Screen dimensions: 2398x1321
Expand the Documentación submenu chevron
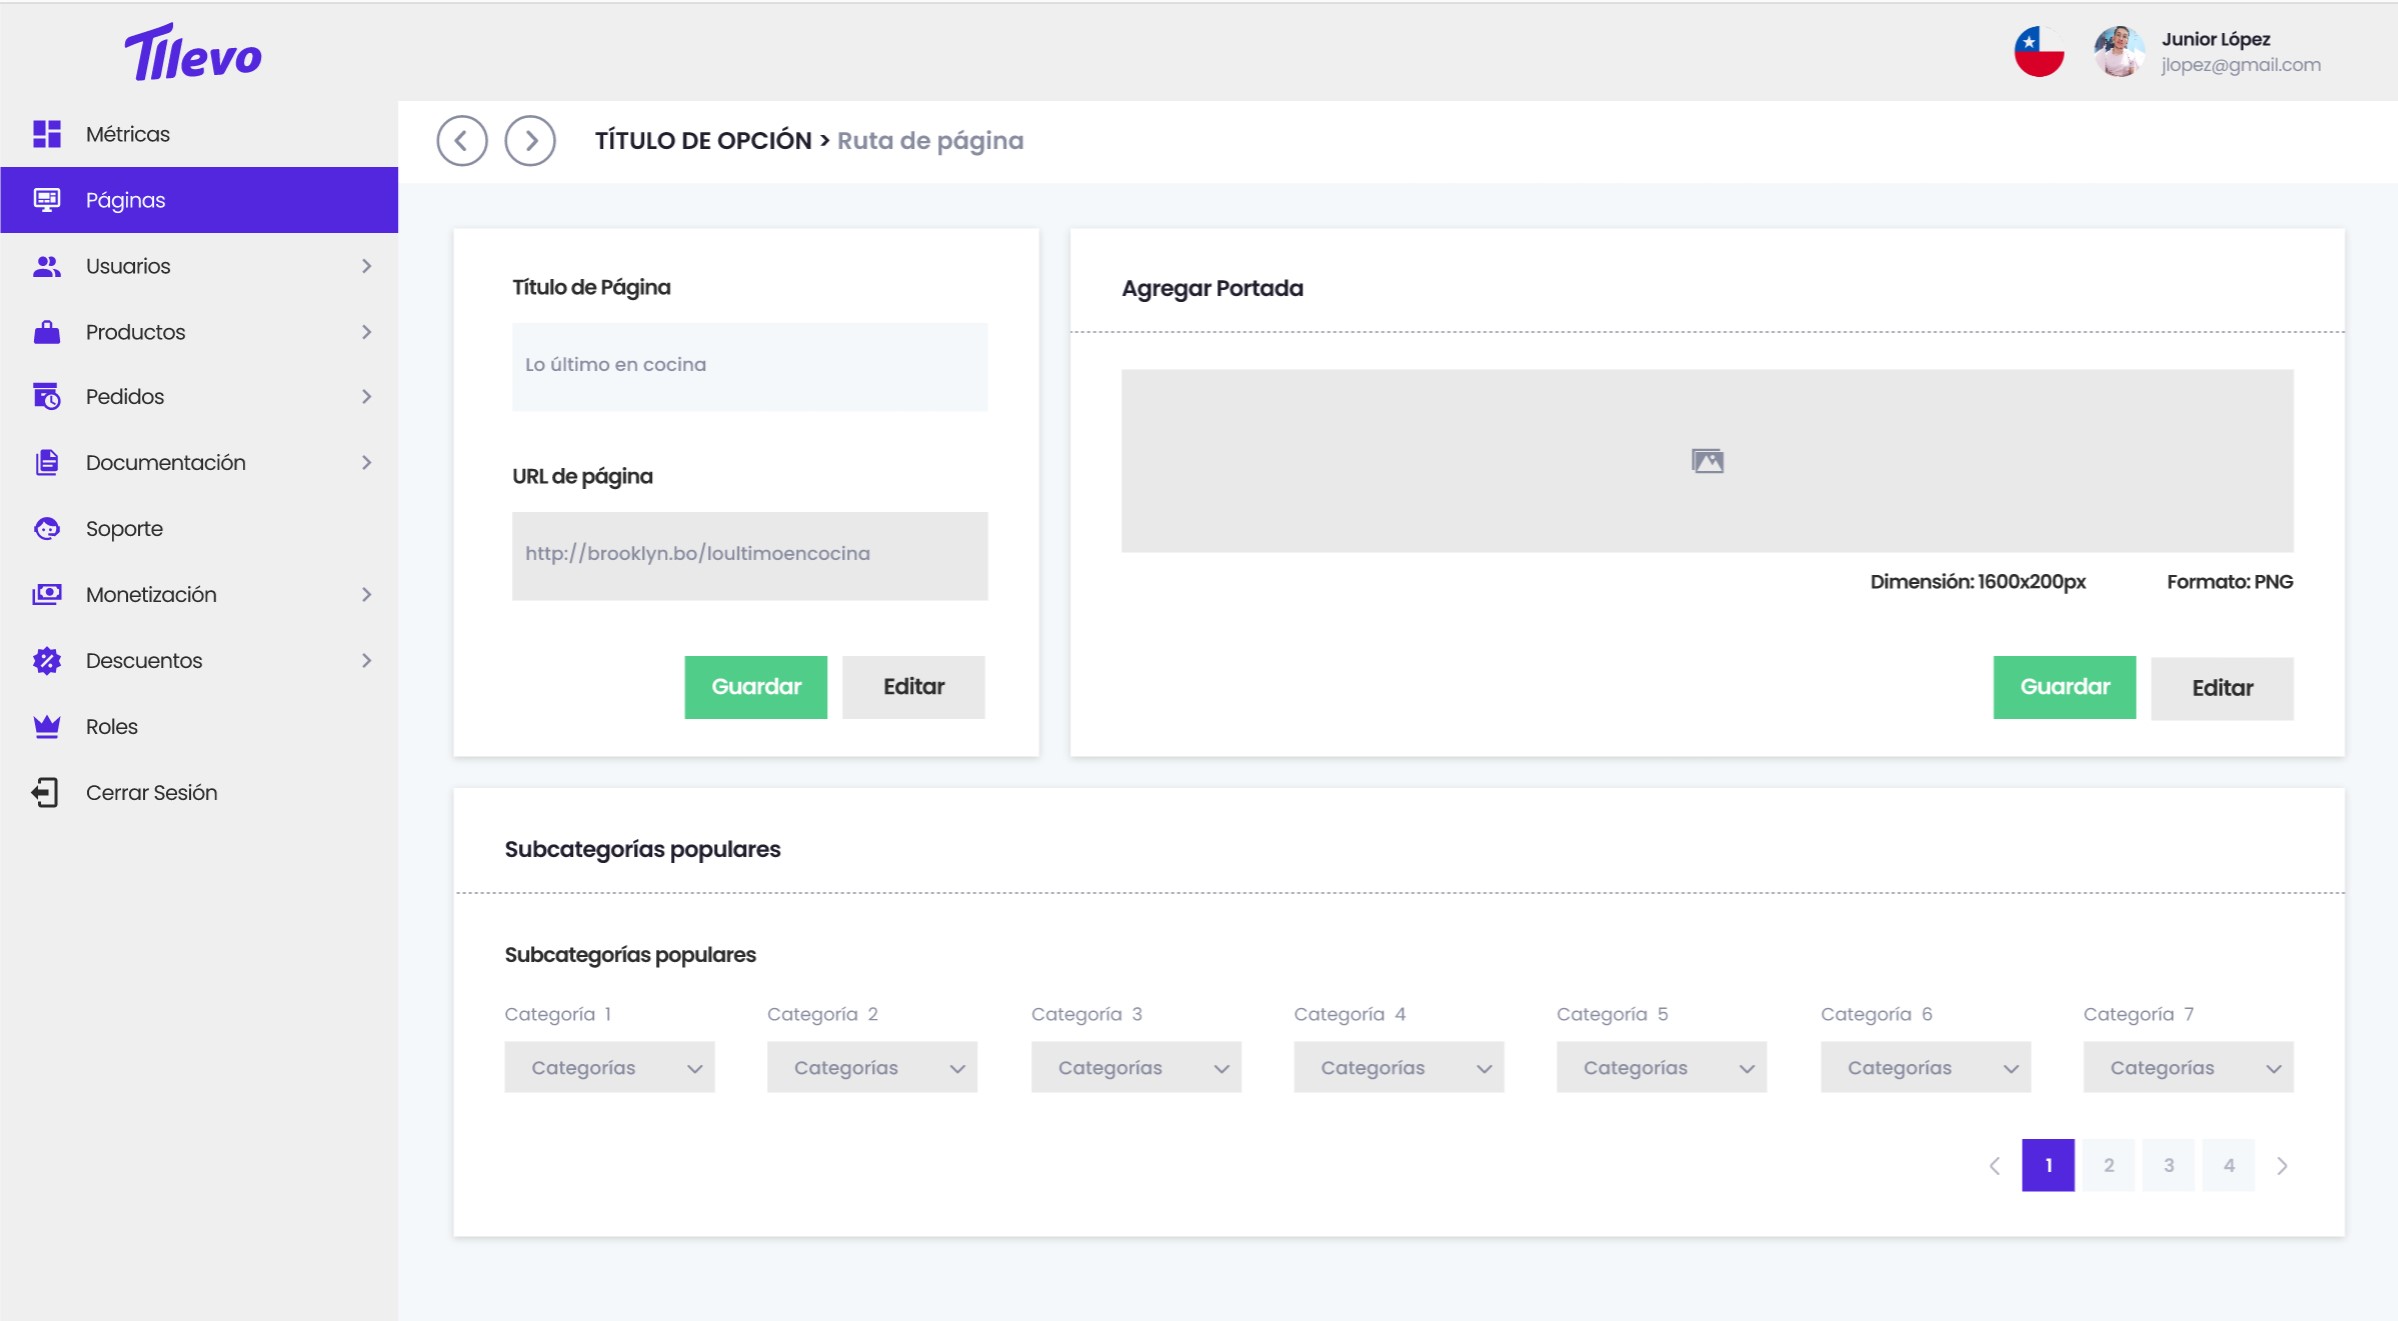pos(367,462)
